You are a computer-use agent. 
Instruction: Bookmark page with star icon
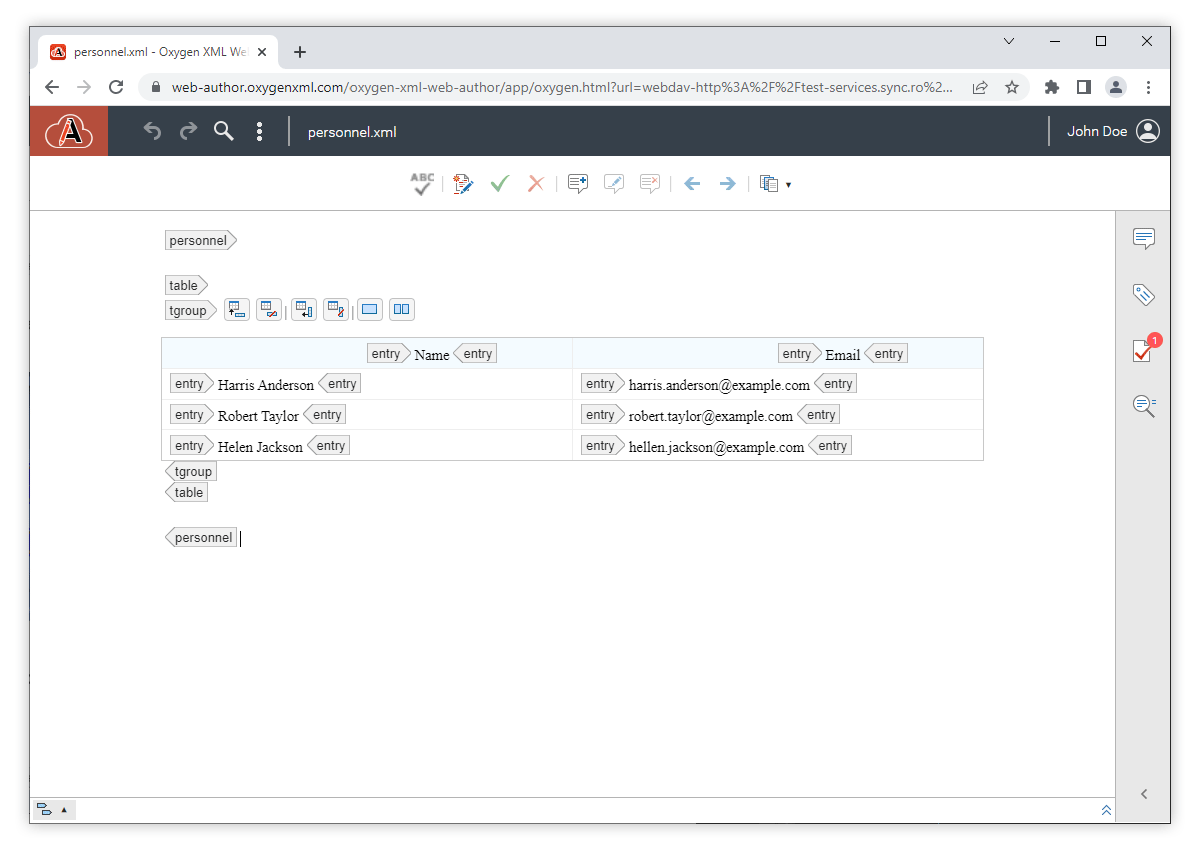click(1012, 87)
